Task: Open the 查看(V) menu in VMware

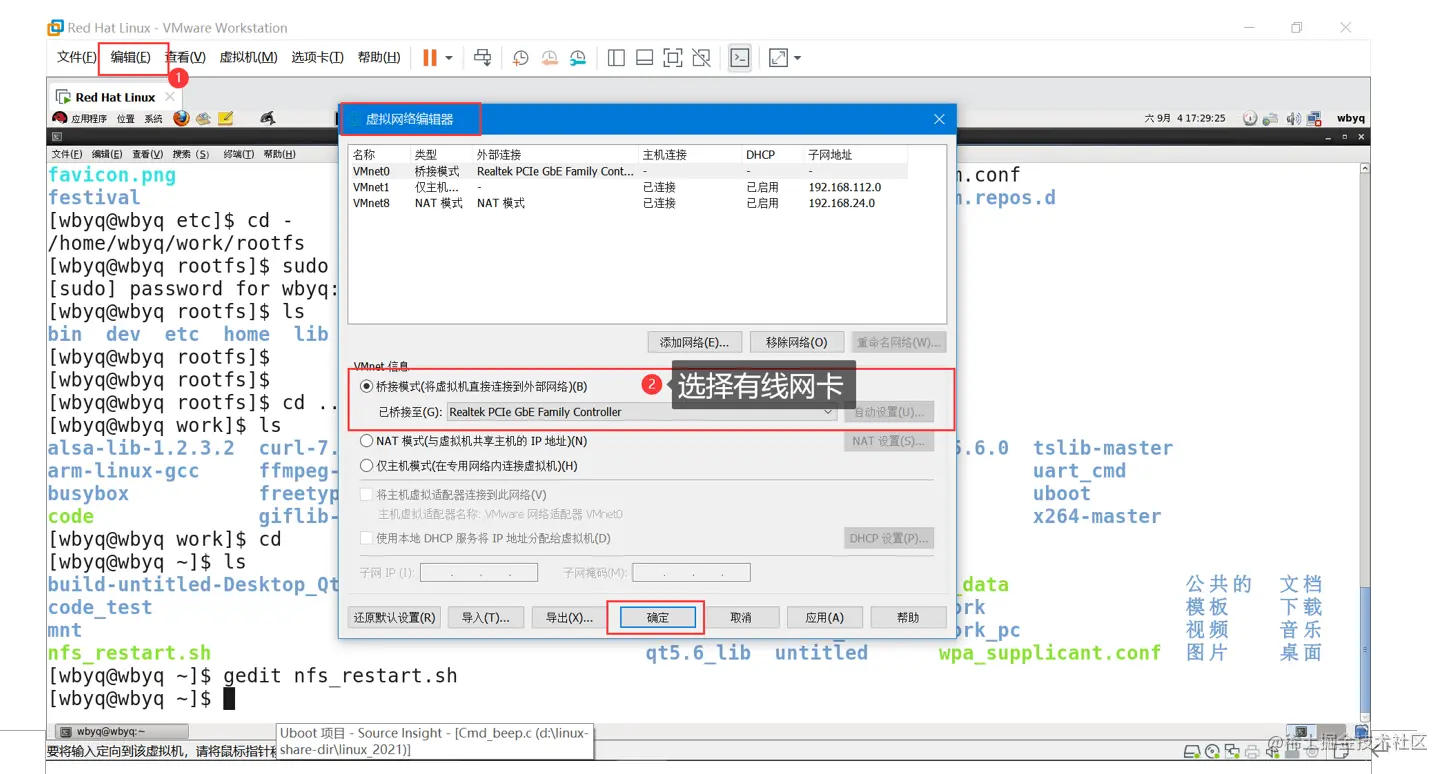Action: pyautogui.click(x=185, y=58)
